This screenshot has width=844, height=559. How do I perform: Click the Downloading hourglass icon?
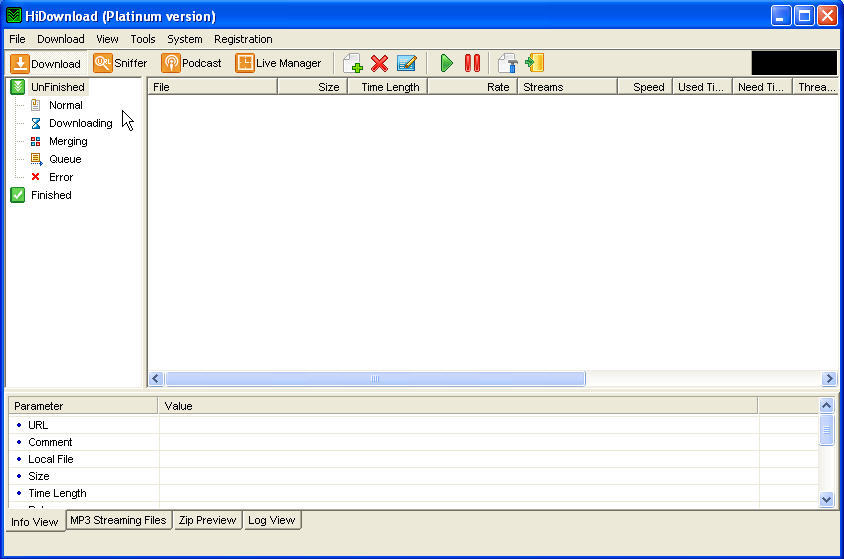tap(36, 123)
